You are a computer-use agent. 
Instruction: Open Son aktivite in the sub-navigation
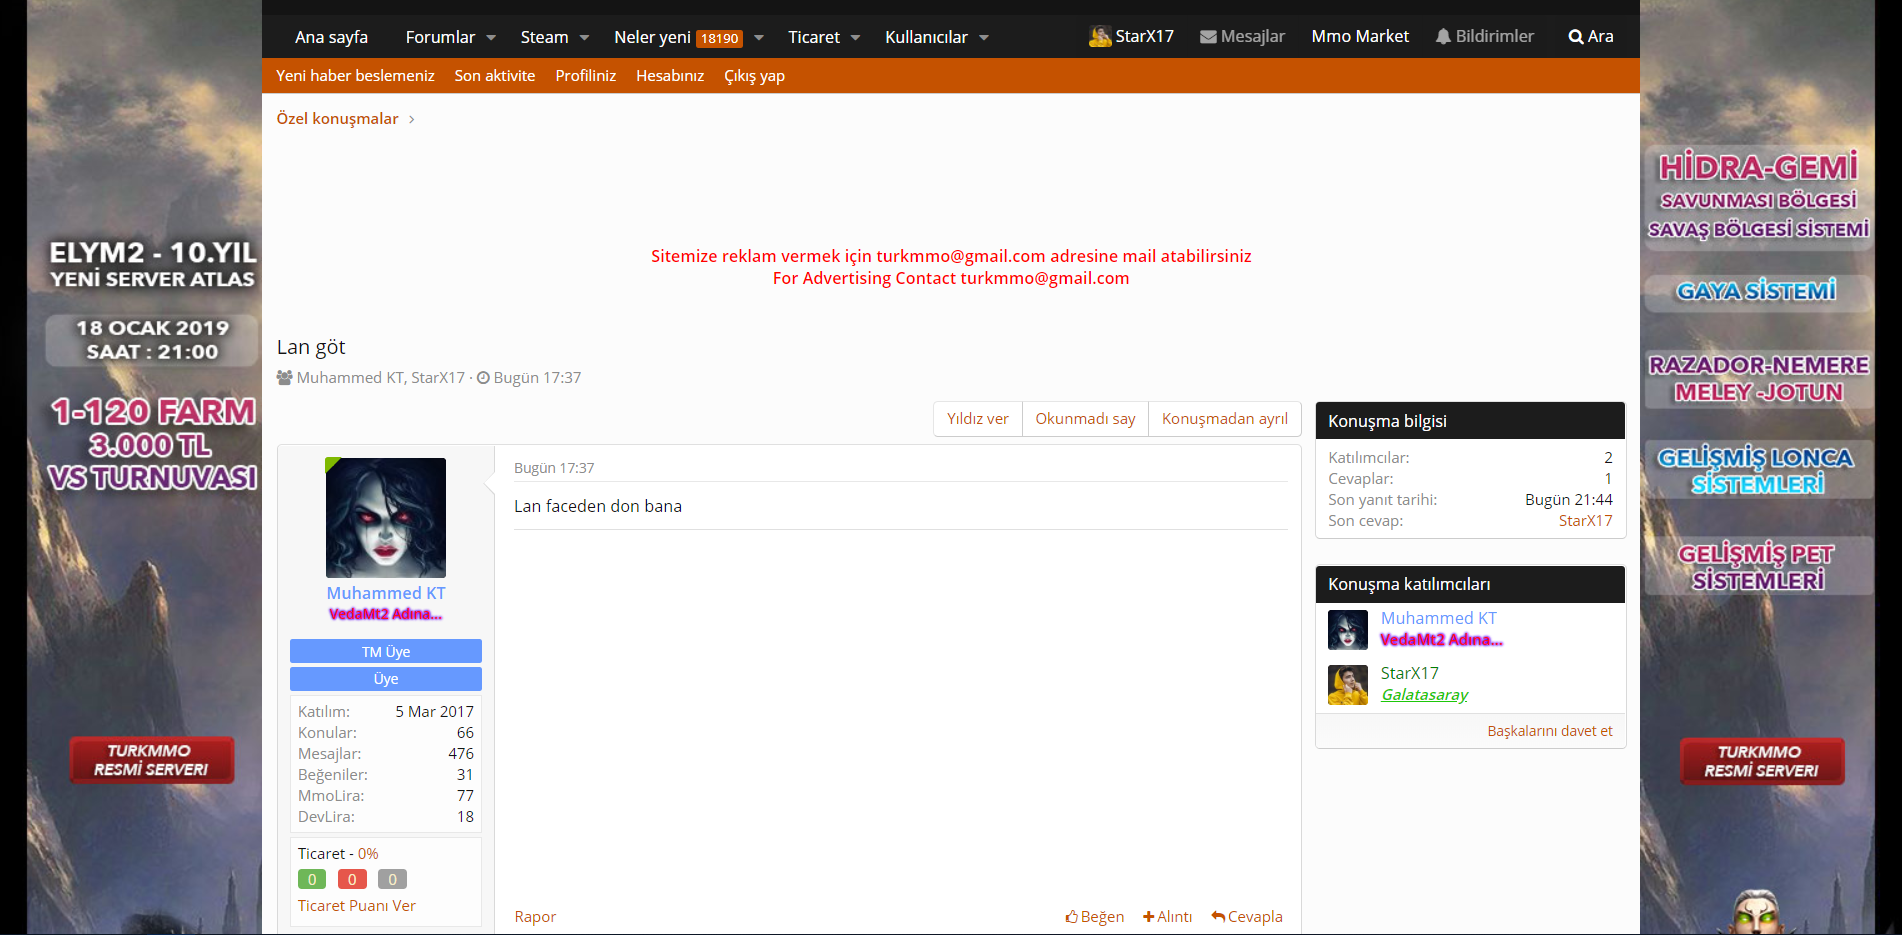494,76
